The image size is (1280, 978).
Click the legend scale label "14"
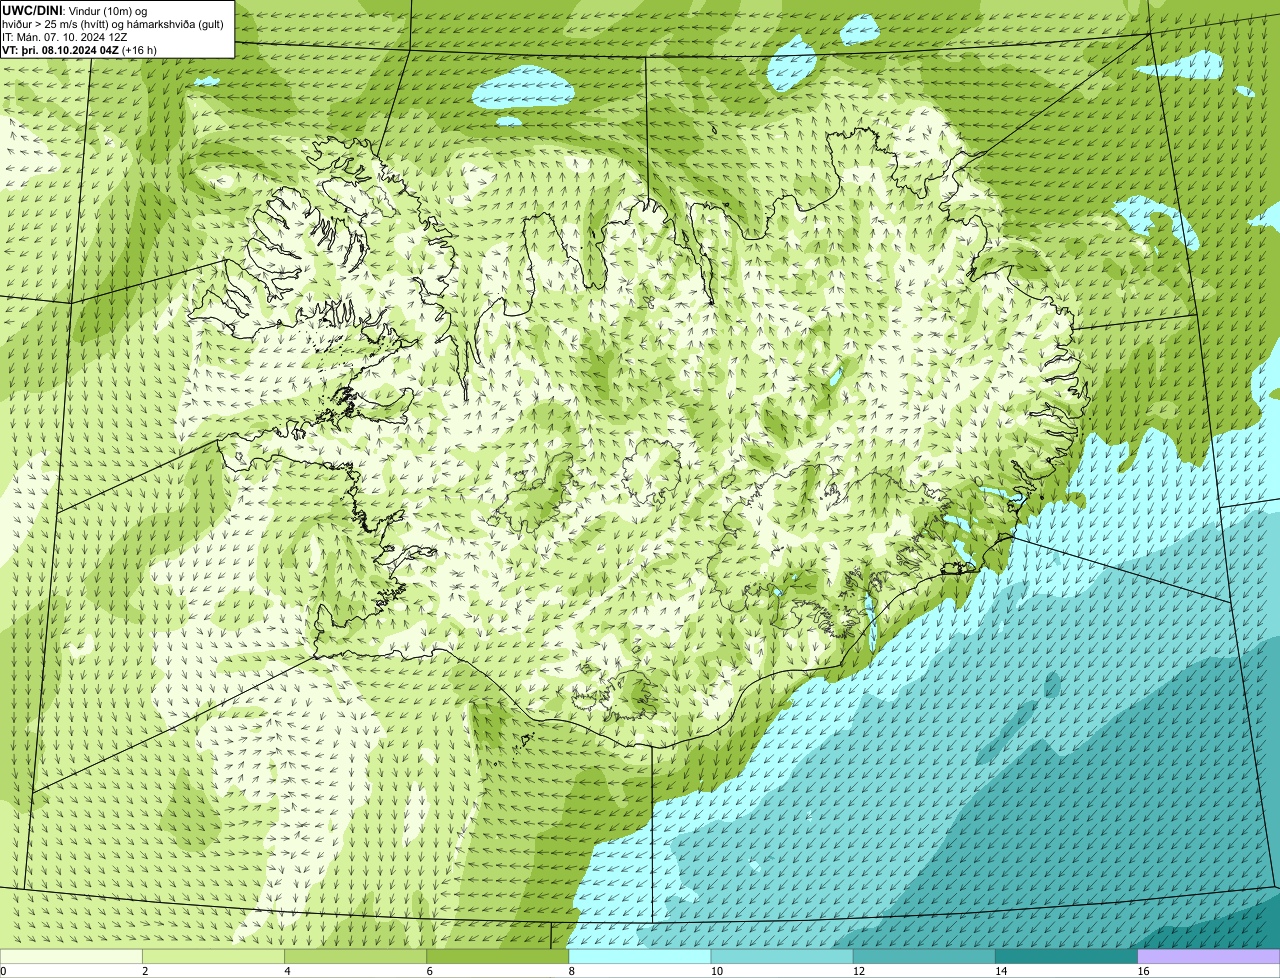pos(1000,971)
